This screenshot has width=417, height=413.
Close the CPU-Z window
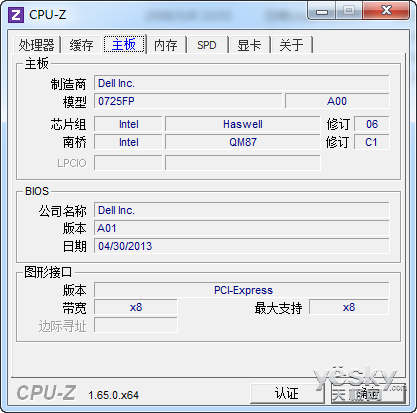(x=386, y=11)
